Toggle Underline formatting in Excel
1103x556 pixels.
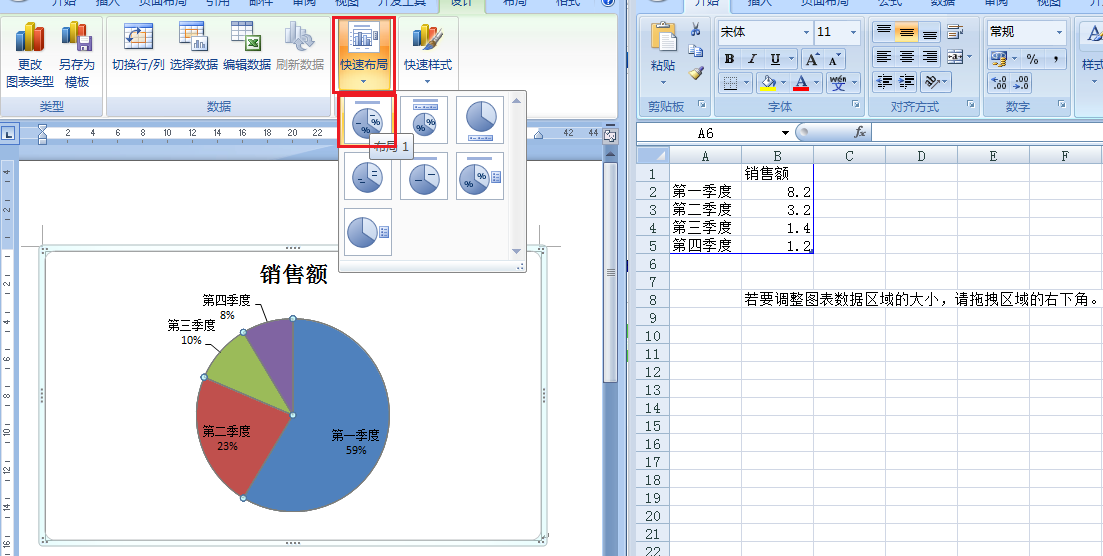[x=774, y=58]
